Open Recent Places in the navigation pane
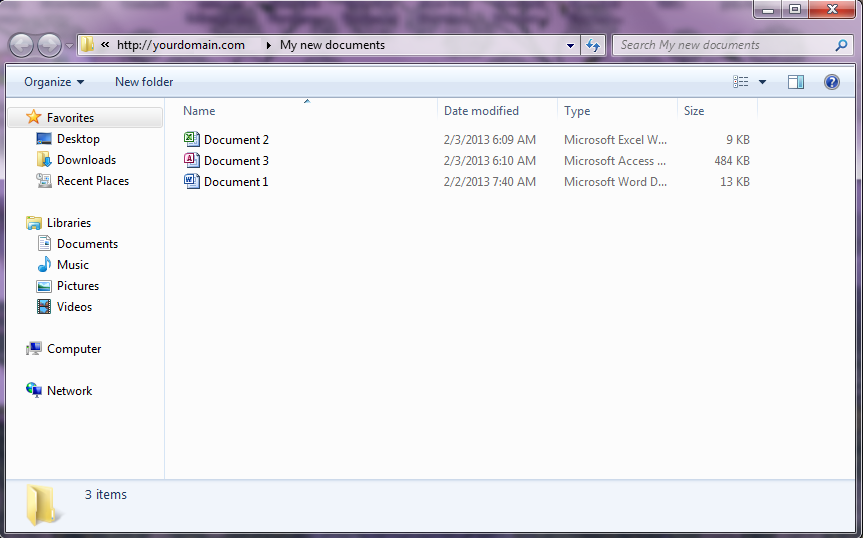Viewport: 863px width, 538px height. pyautogui.click(x=93, y=180)
